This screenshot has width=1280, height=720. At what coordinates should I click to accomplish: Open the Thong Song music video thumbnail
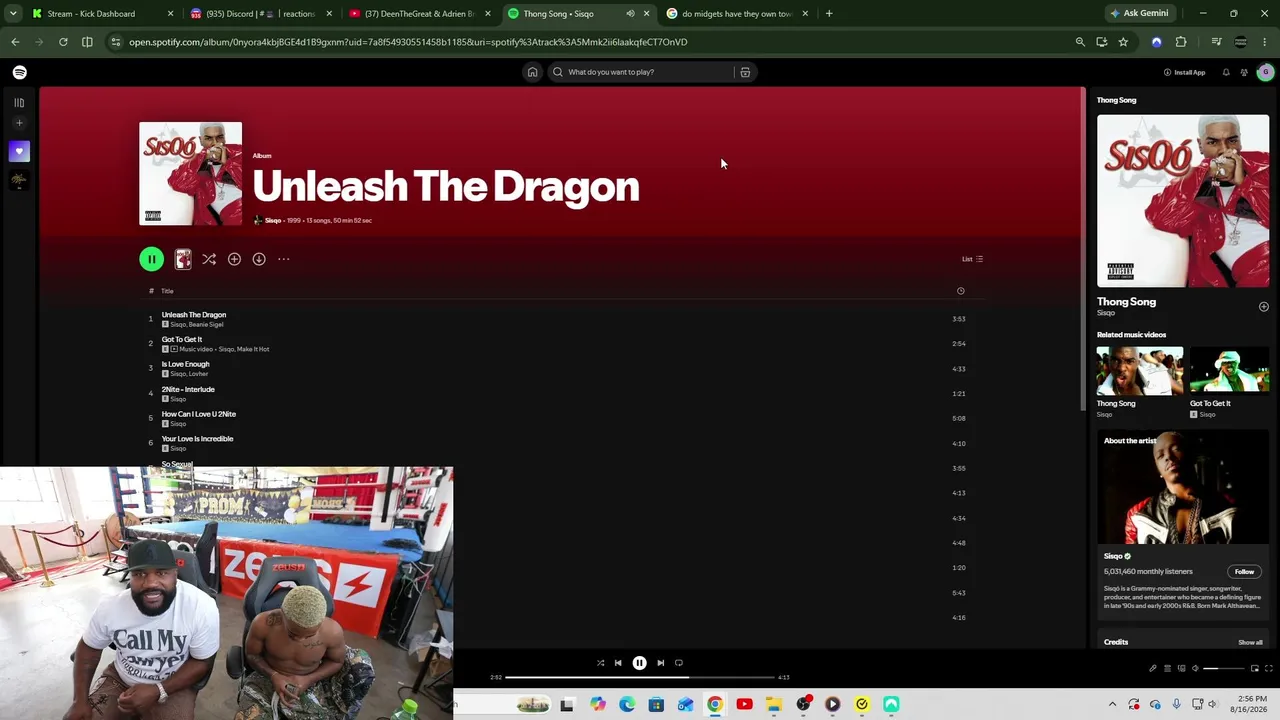coord(1139,371)
